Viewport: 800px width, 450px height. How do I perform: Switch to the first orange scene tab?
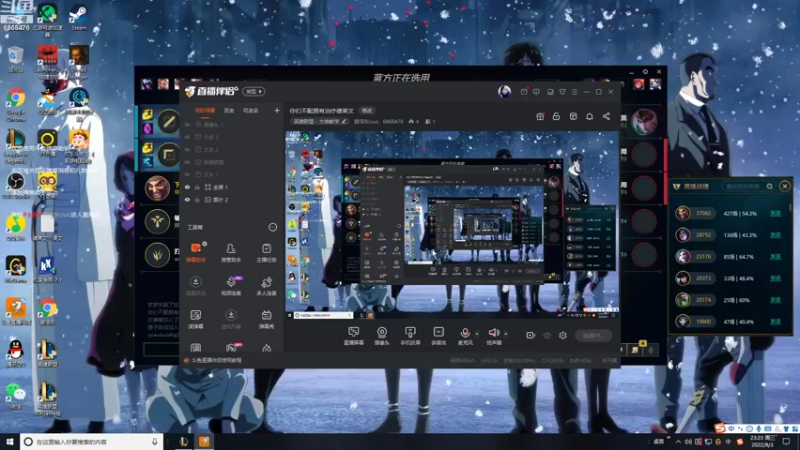pyautogui.click(x=205, y=110)
